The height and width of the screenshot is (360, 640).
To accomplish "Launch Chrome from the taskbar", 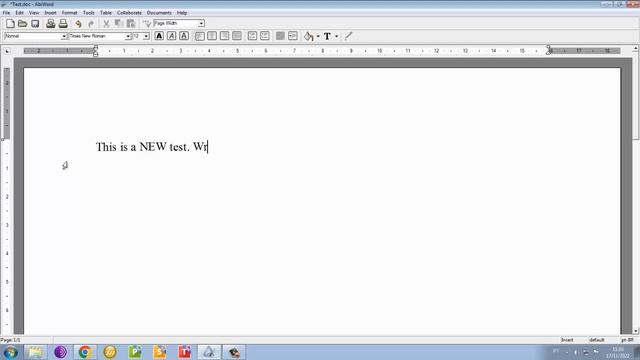I will pos(85,352).
